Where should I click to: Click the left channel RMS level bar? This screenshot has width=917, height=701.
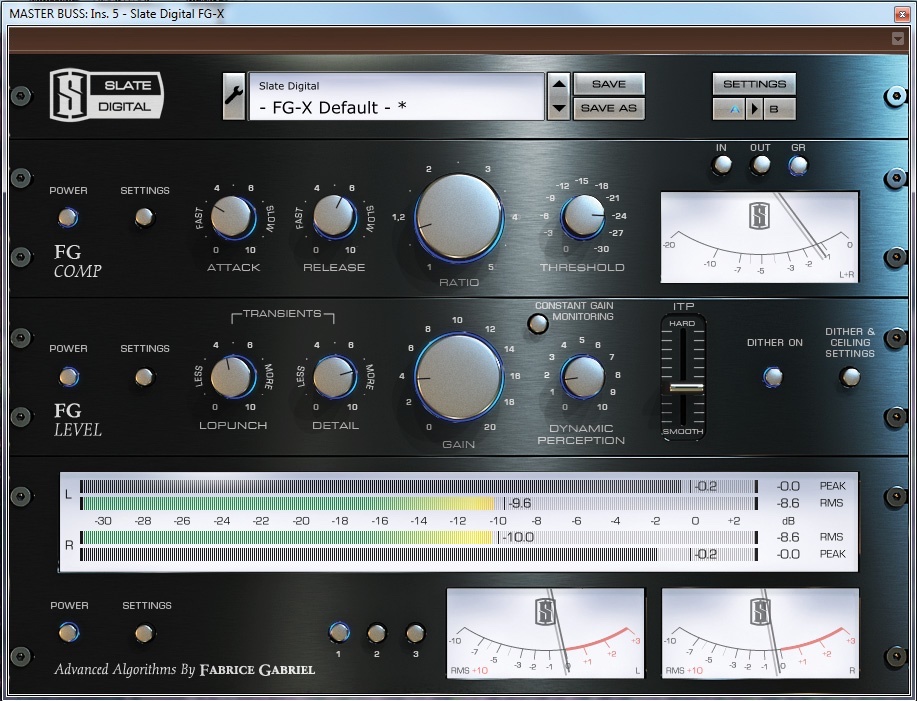[419, 503]
